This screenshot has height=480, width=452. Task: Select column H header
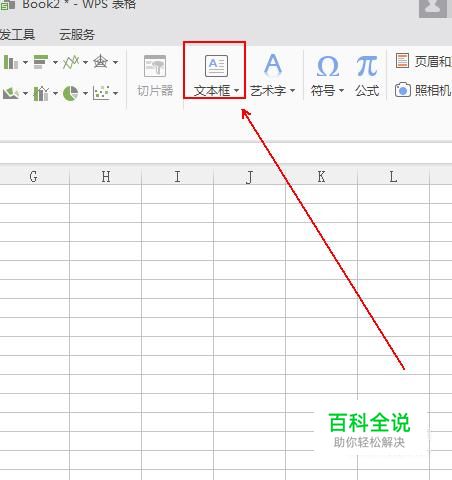point(106,176)
